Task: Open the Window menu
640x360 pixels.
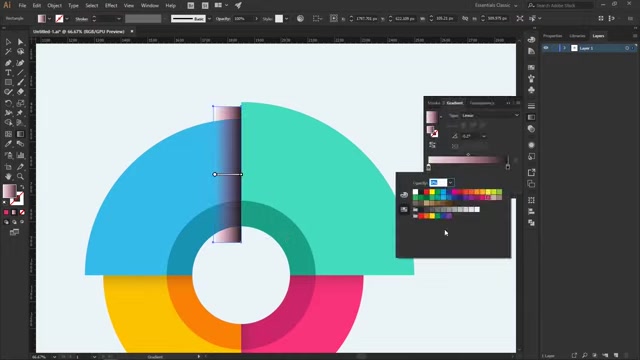Action: pyautogui.click(x=149, y=6)
